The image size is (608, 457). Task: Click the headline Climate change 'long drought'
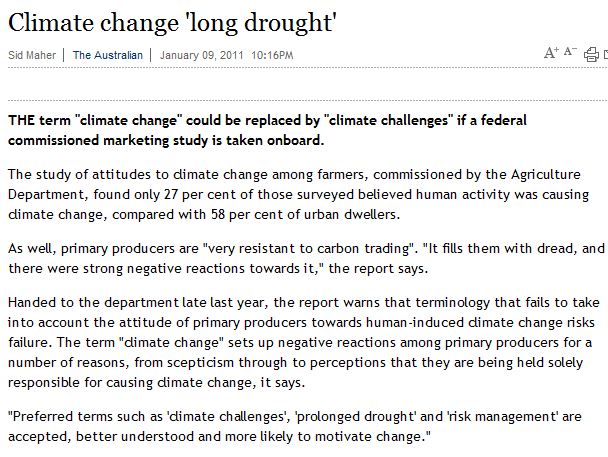(x=172, y=22)
